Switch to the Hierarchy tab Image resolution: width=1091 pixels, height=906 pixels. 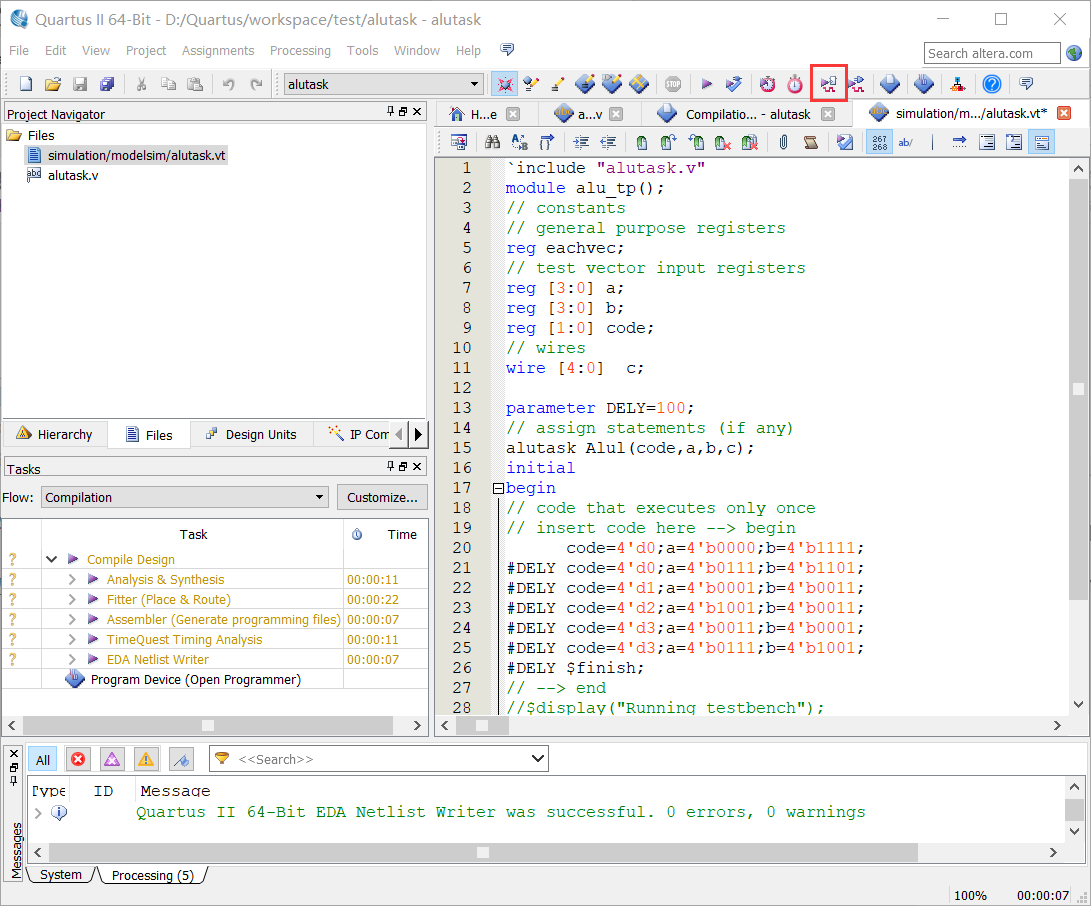tap(55, 434)
